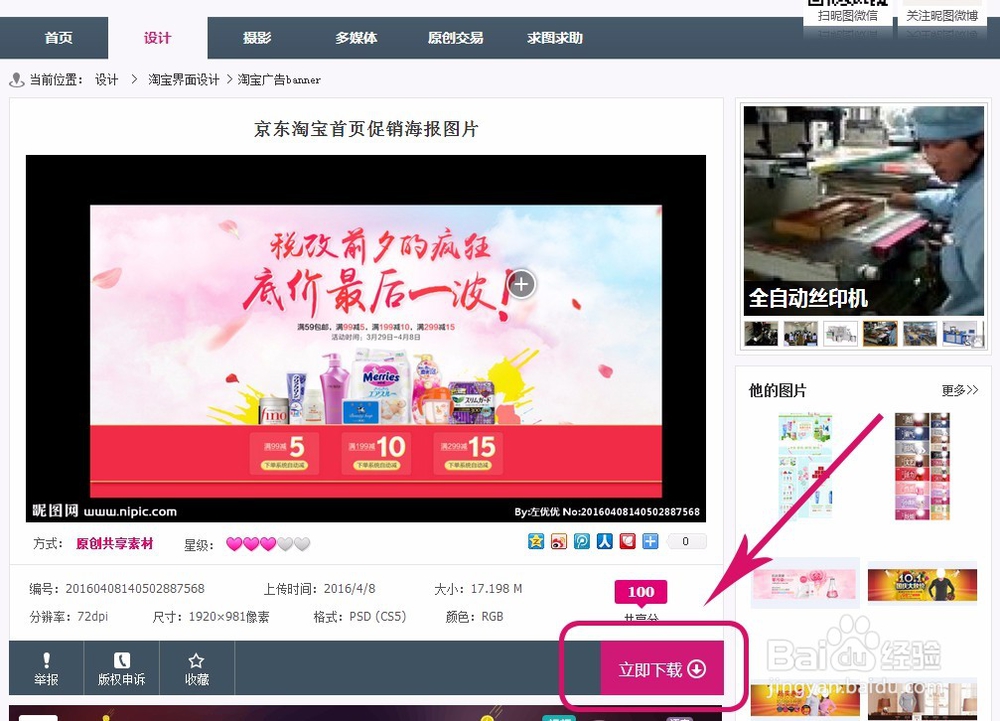Share to QQ Zone star icon
Screen dimensions: 1000x721
536,541
